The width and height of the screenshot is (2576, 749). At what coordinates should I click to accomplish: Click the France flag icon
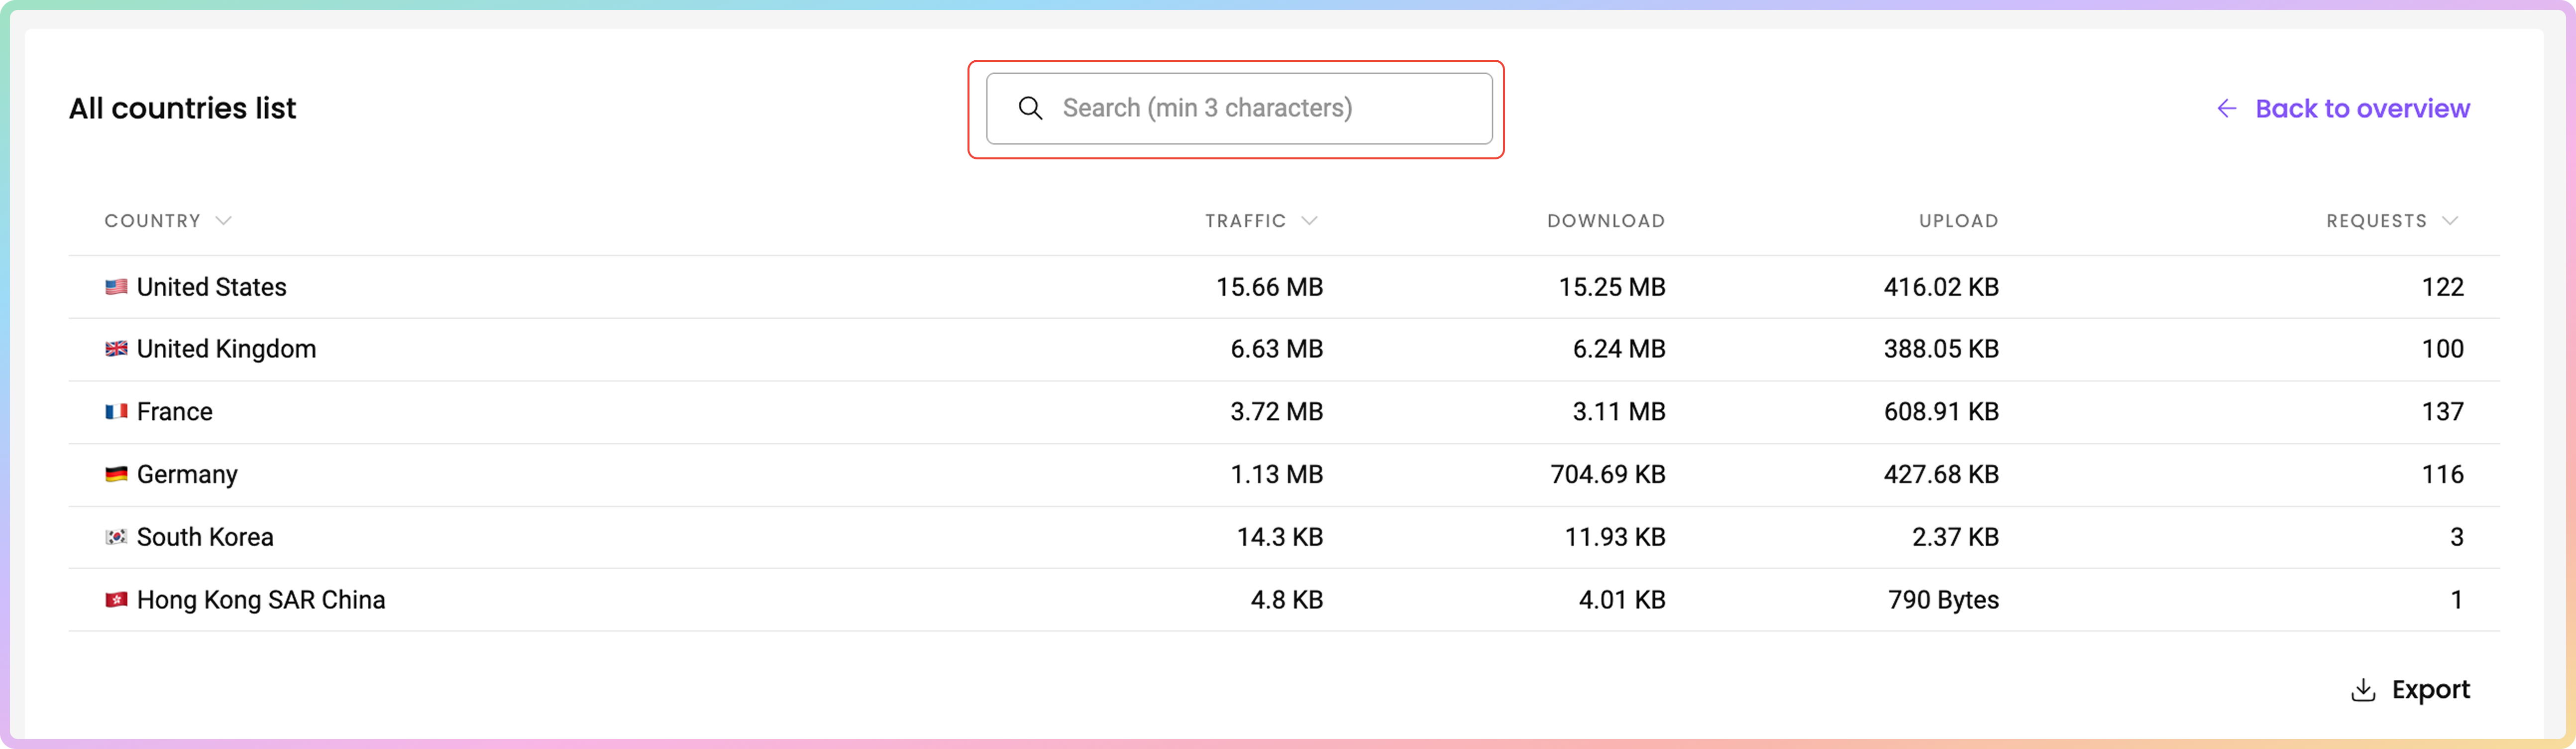pos(116,412)
